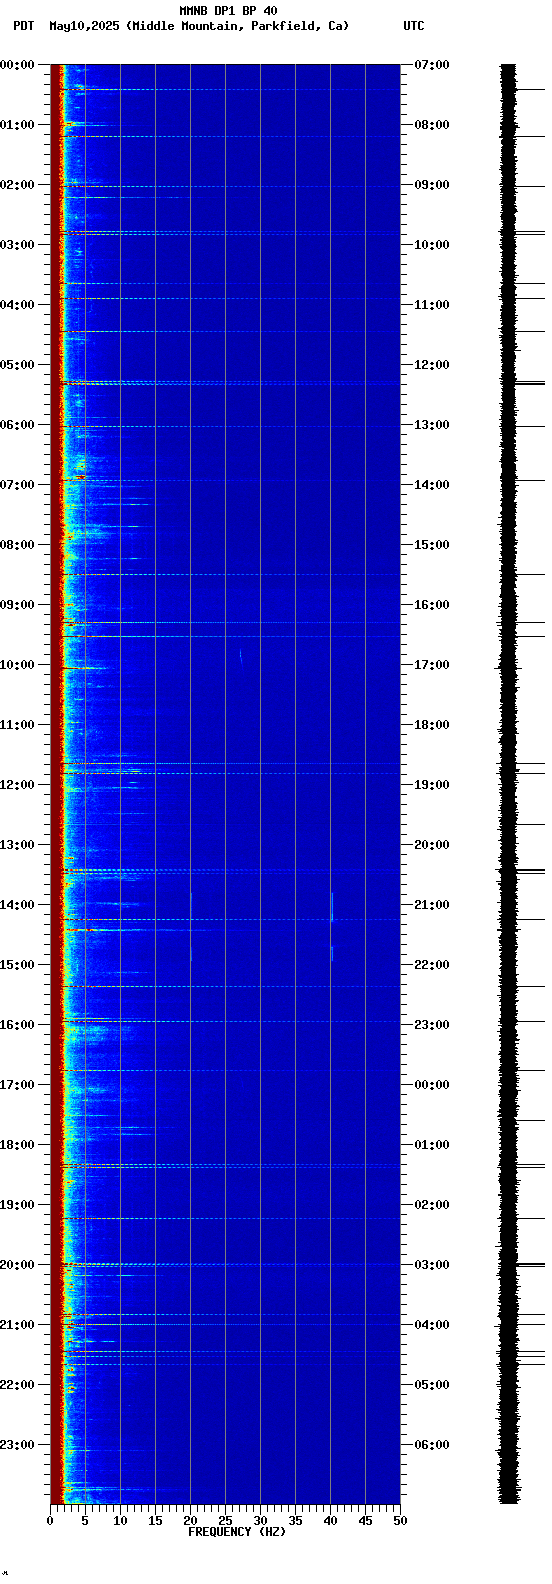Click the PDT time label '22:00'
The height and width of the screenshot is (1584, 552).
pyautogui.click(x=17, y=1385)
